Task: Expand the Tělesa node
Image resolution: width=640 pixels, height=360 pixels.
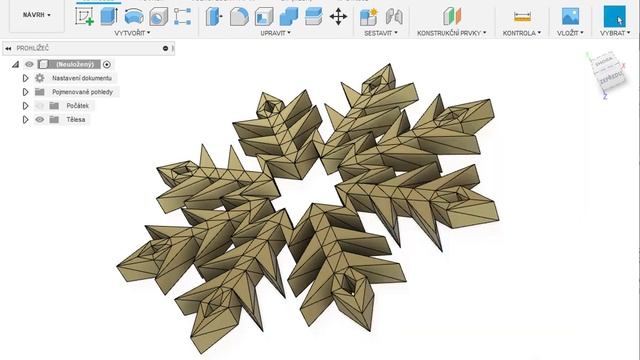Action: [x=25, y=120]
